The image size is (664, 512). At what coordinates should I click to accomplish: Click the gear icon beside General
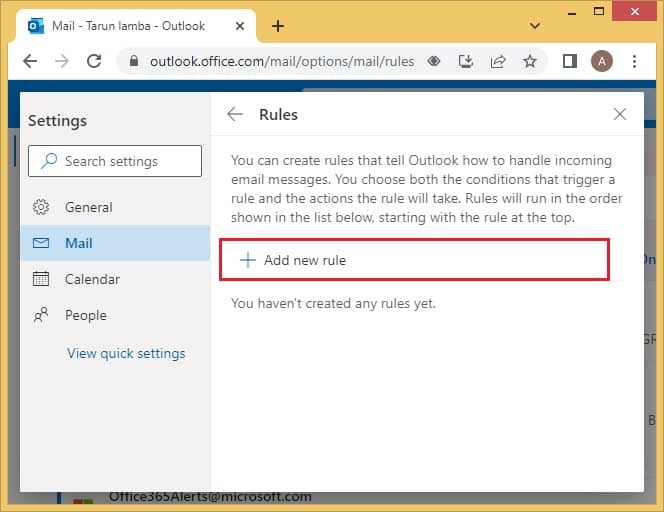pos(41,207)
